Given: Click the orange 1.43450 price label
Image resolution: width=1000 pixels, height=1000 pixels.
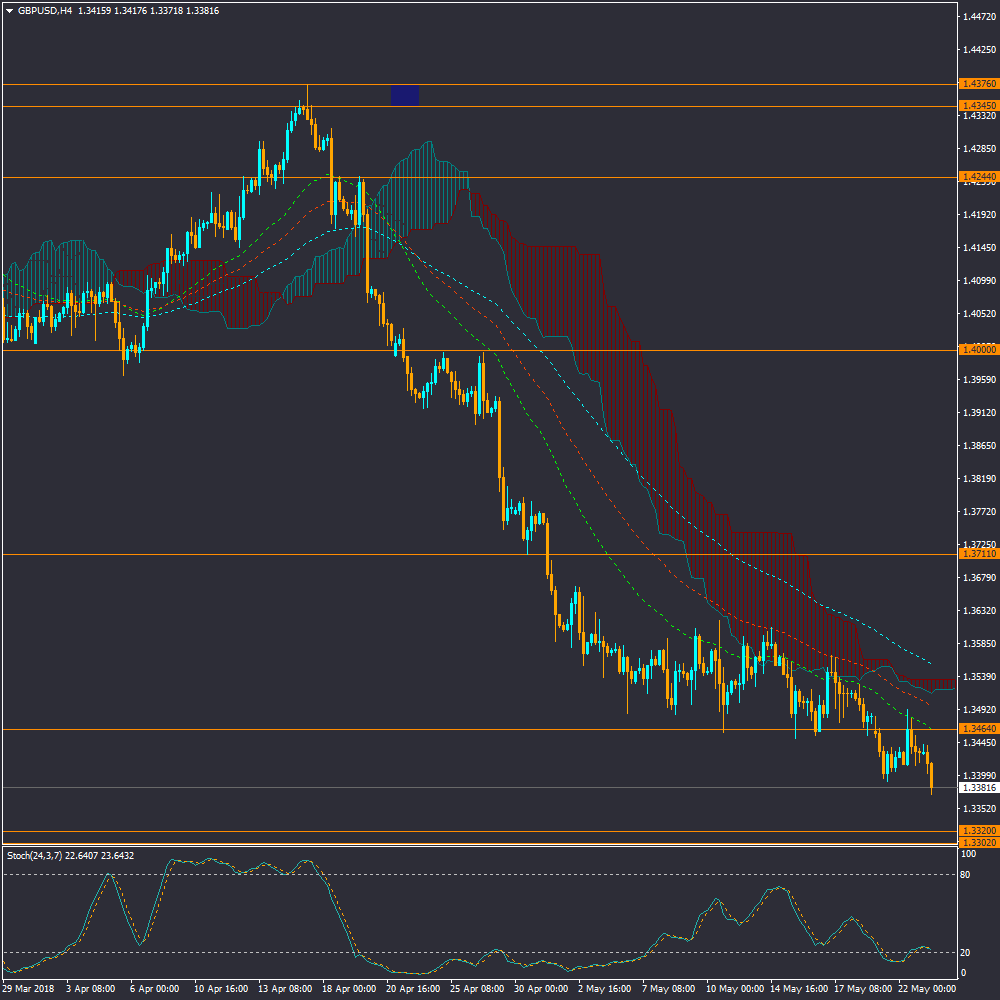Looking at the screenshot, I should pyautogui.click(x=977, y=106).
